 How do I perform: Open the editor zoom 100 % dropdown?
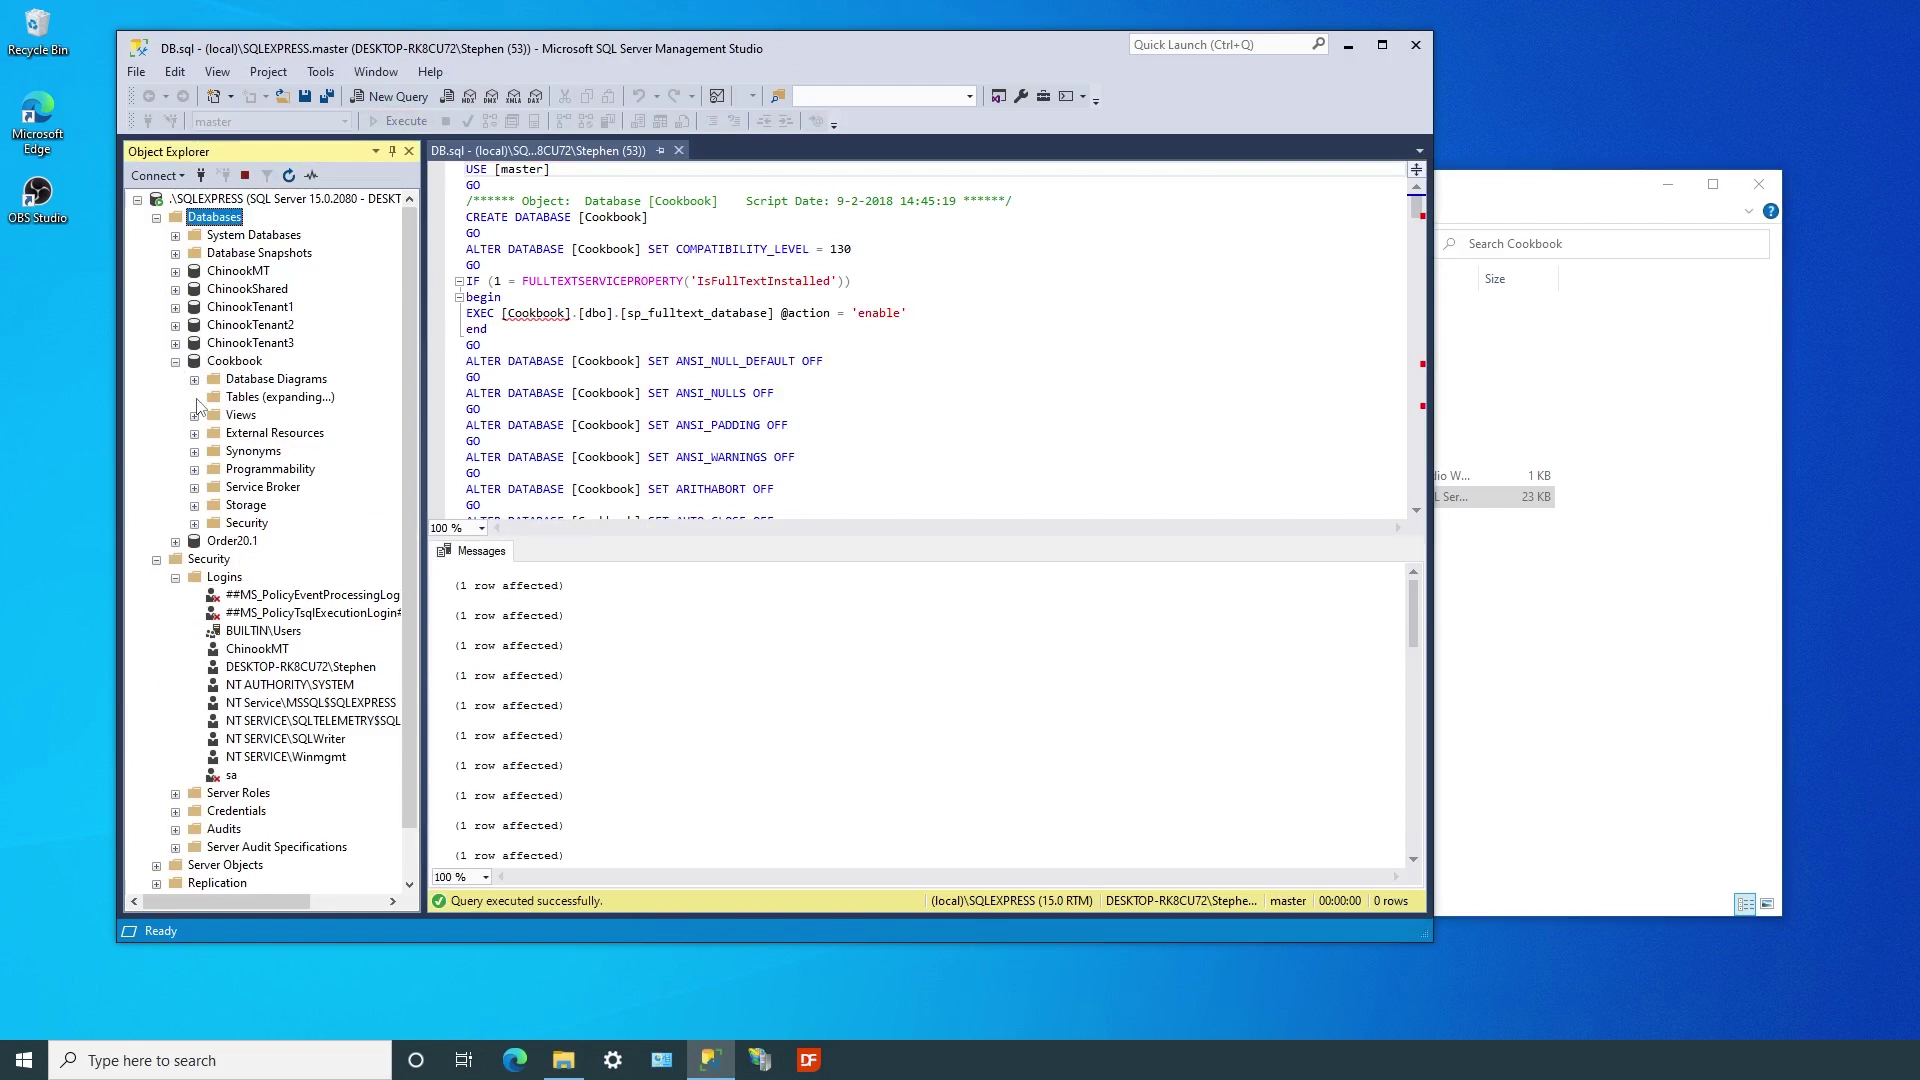pos(482,528)
